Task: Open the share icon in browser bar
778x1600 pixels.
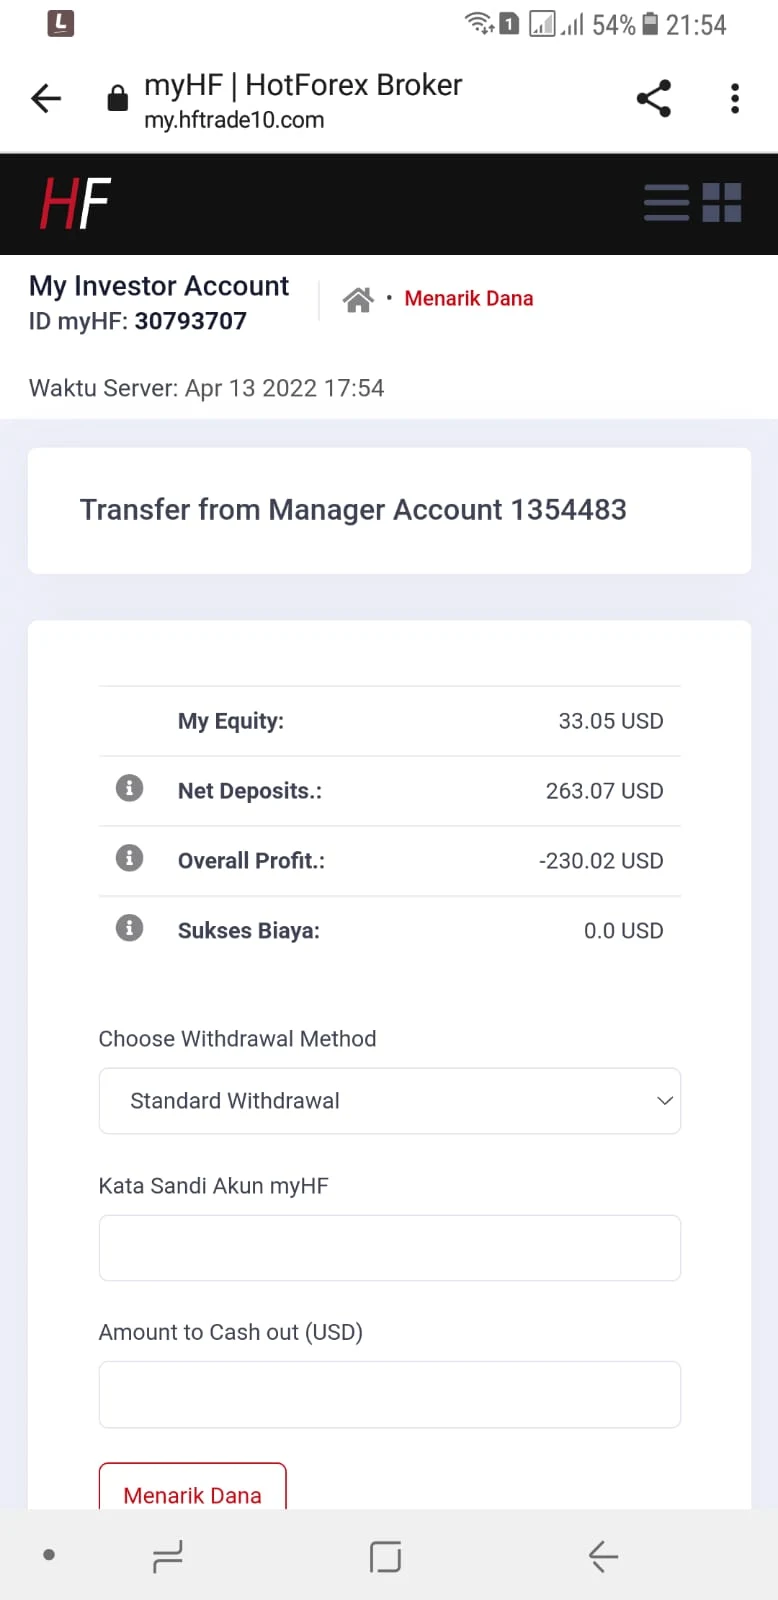Action: [x=654, y=98]
